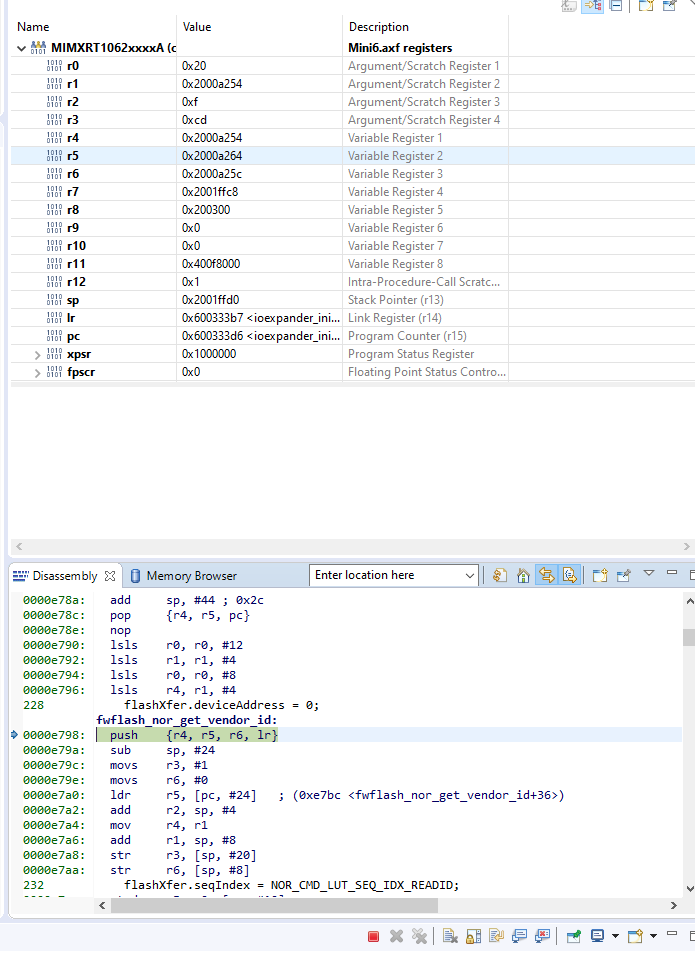Click the r8 value 0x200300
The image size is (695, 953).
point(206,210)
